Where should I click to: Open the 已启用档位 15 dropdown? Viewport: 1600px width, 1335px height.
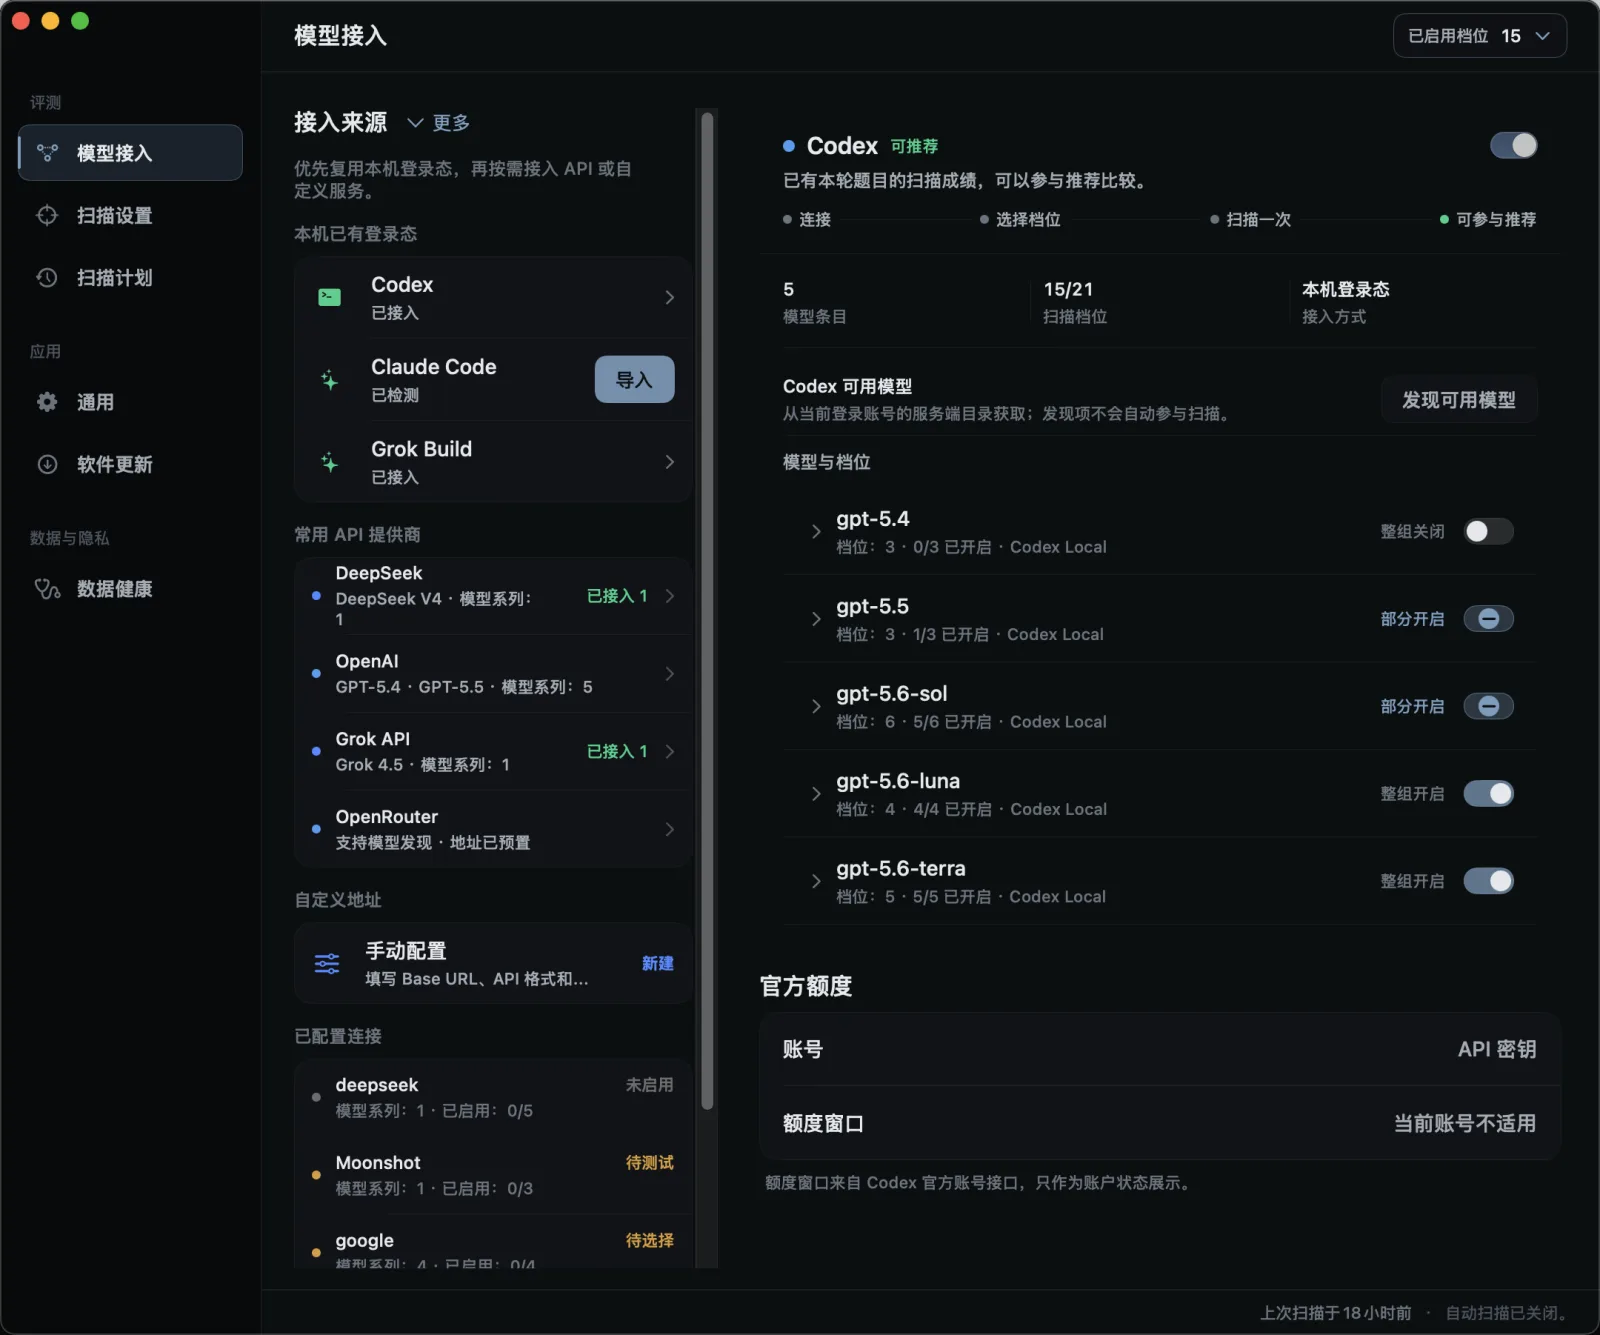pos(1479,36)
